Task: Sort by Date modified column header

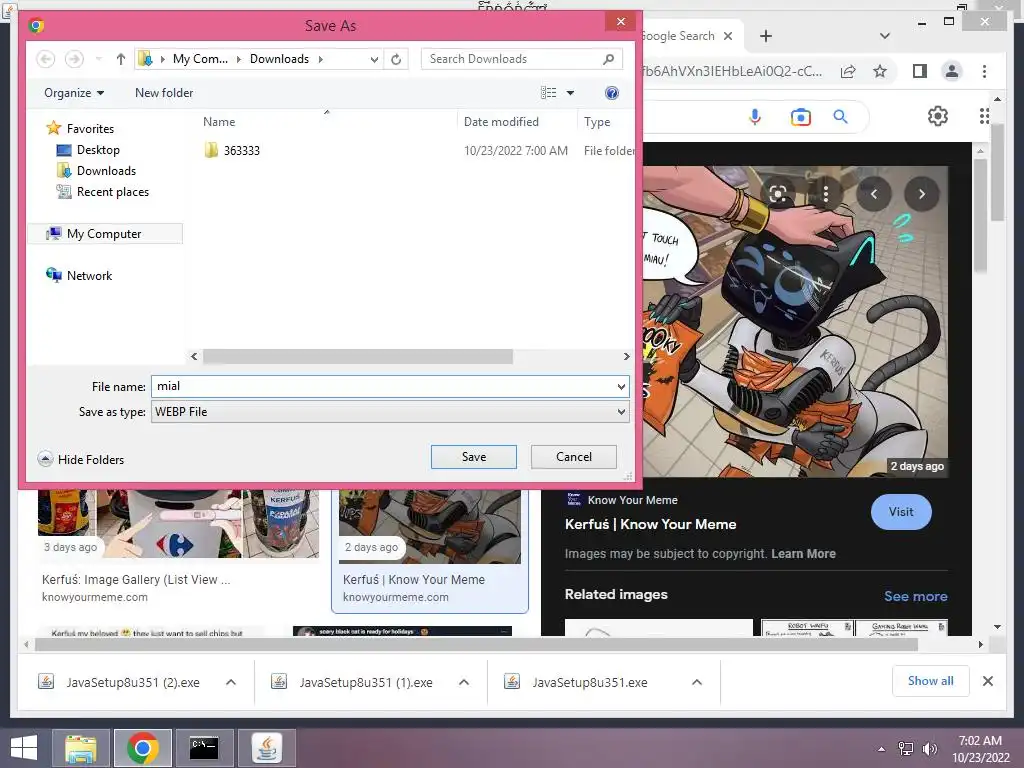Action: pyautogui.click(x=501, y=122)
